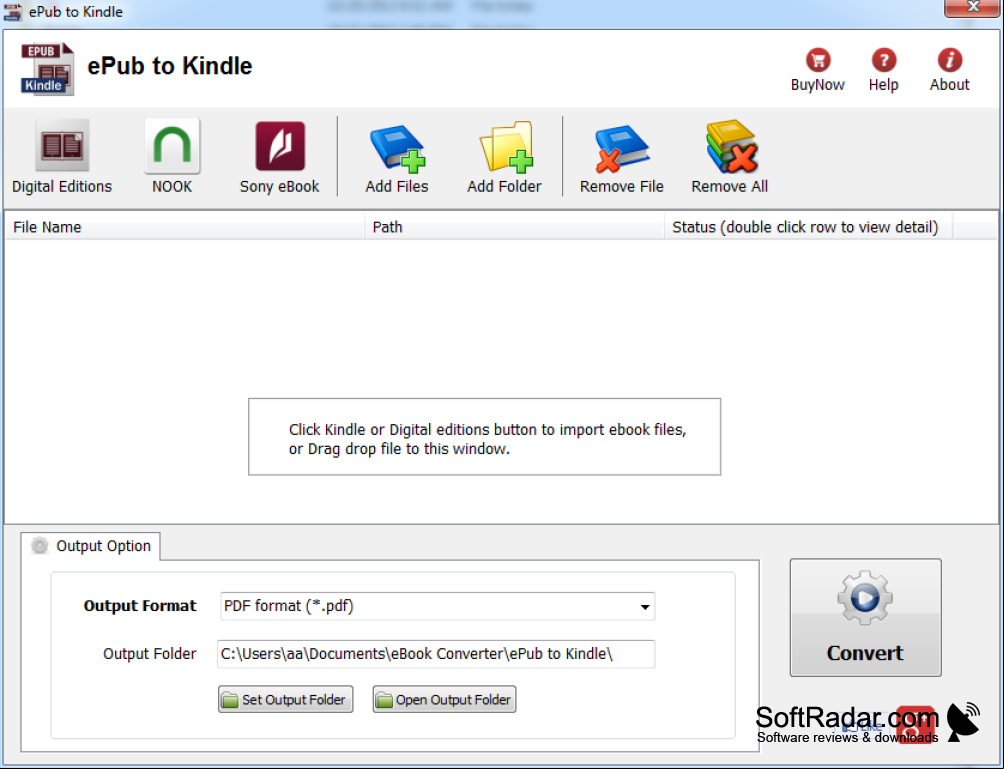Import books from Sony eBook

coord(279,157)
